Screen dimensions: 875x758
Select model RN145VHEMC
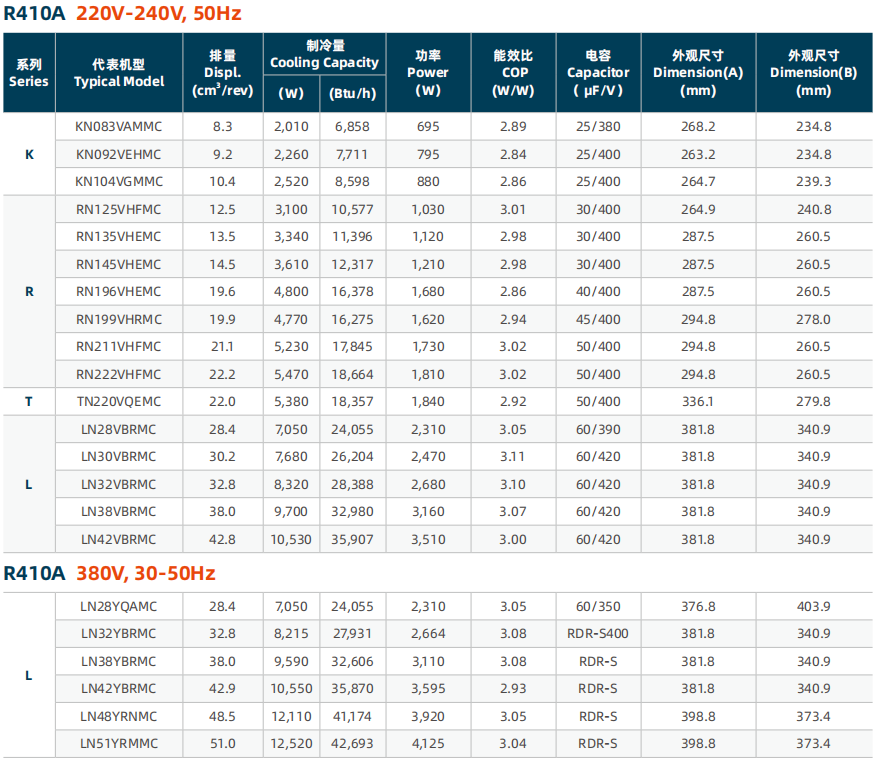point(118,265)
